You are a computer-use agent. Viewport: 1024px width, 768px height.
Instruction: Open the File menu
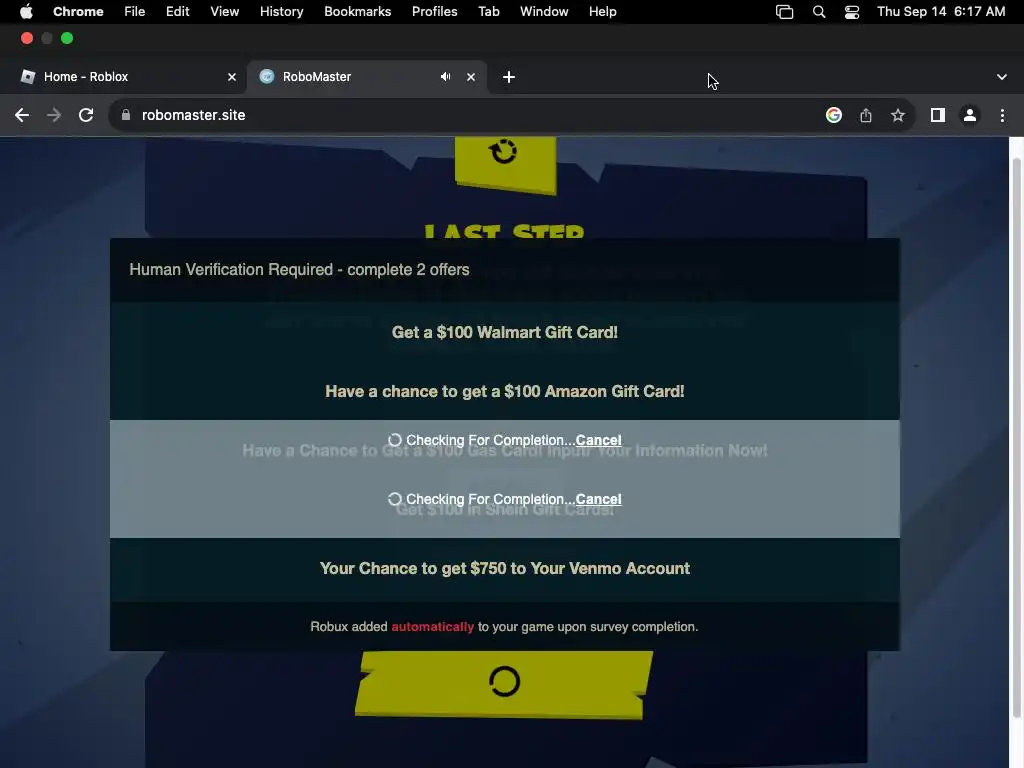tap(135, 12)
